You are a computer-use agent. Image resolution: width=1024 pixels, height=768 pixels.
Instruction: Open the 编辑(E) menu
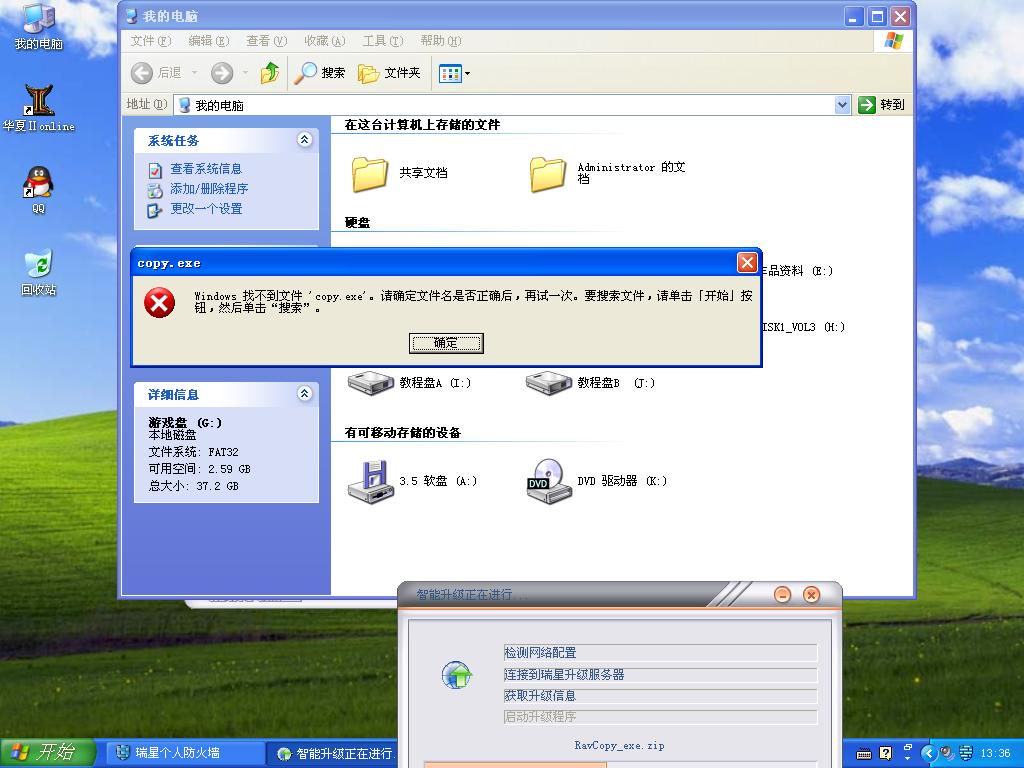(x=208, y=40)
